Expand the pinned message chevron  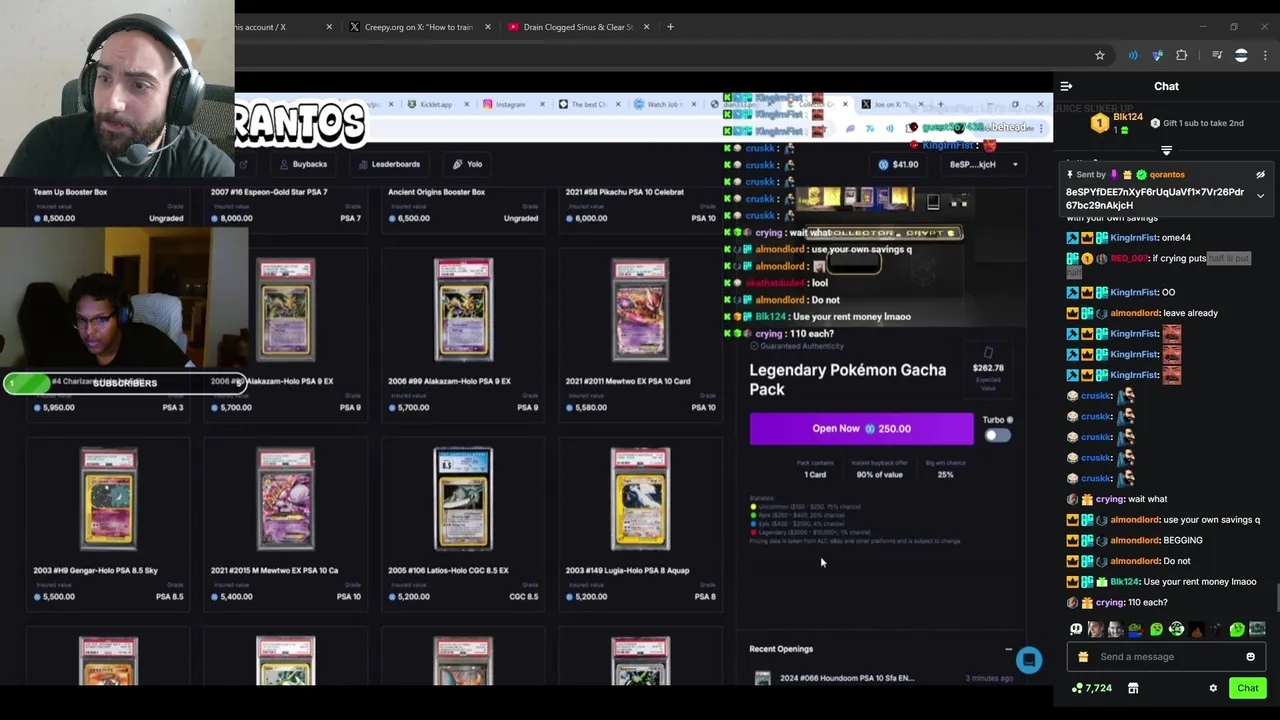(1260, 196)
